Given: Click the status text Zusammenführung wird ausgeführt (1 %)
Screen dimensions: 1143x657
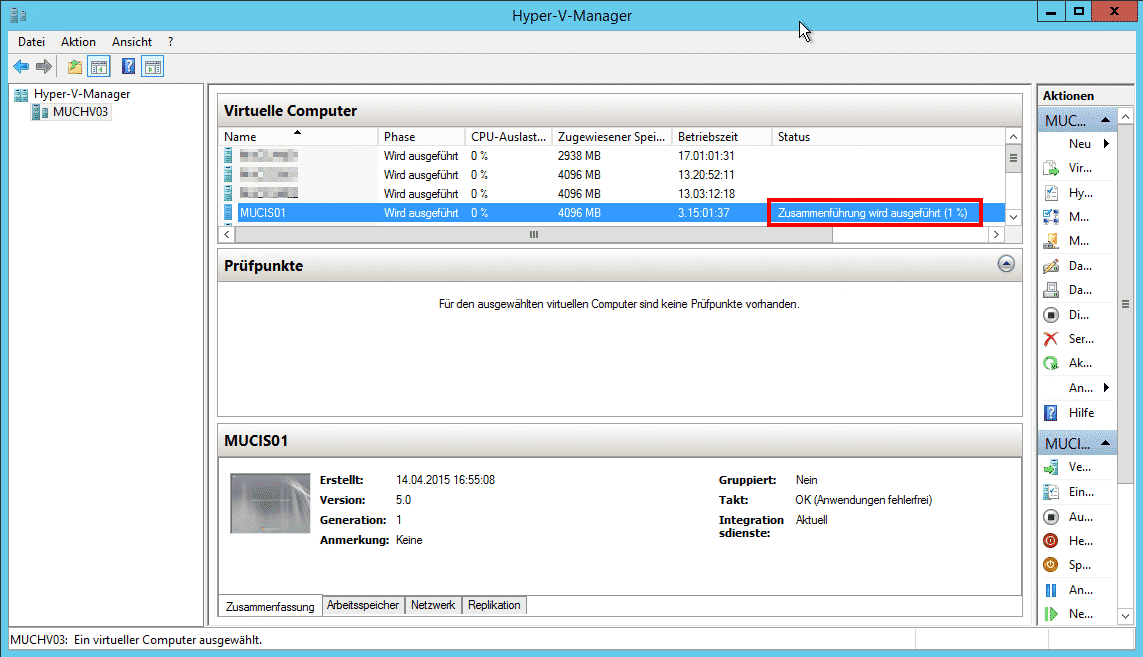Looking at the screenshot, I should click(873, 213).
